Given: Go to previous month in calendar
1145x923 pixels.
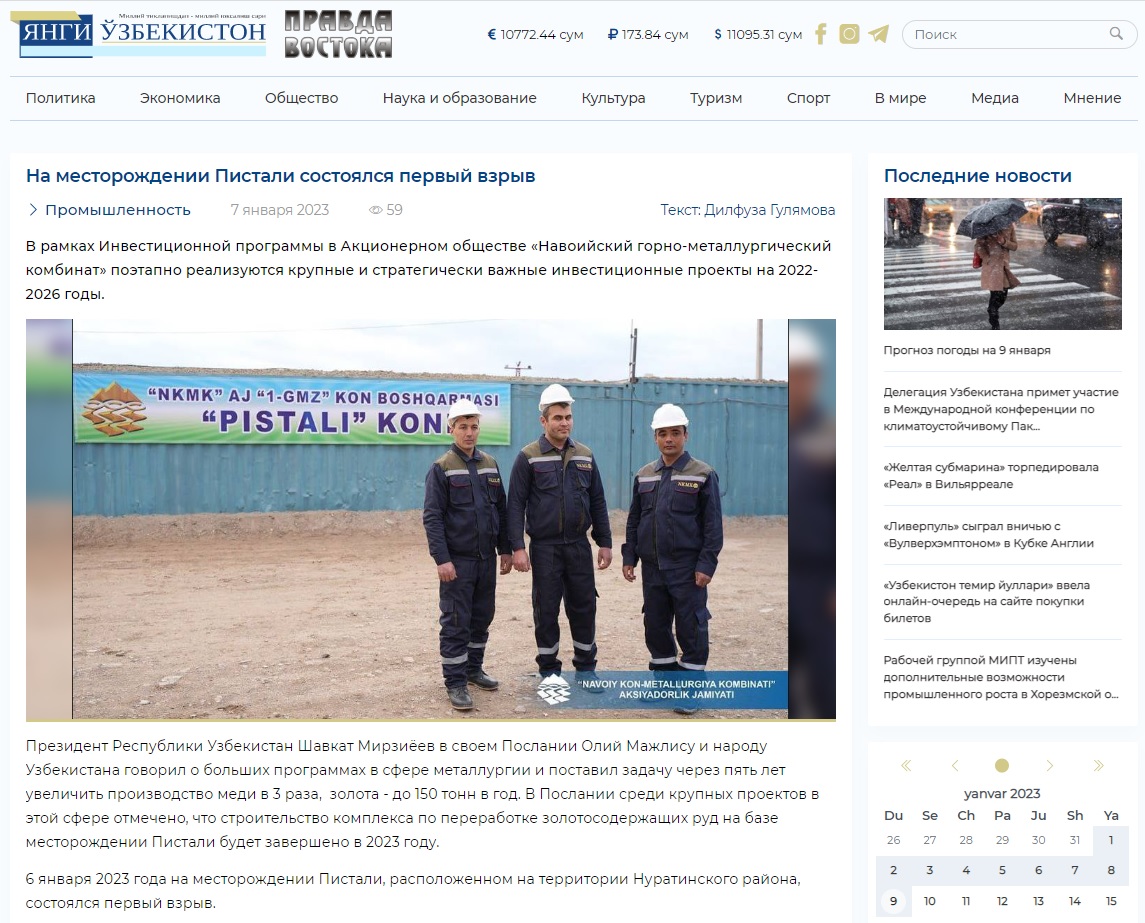Looking at the screenshot, I should coord(954,766).
